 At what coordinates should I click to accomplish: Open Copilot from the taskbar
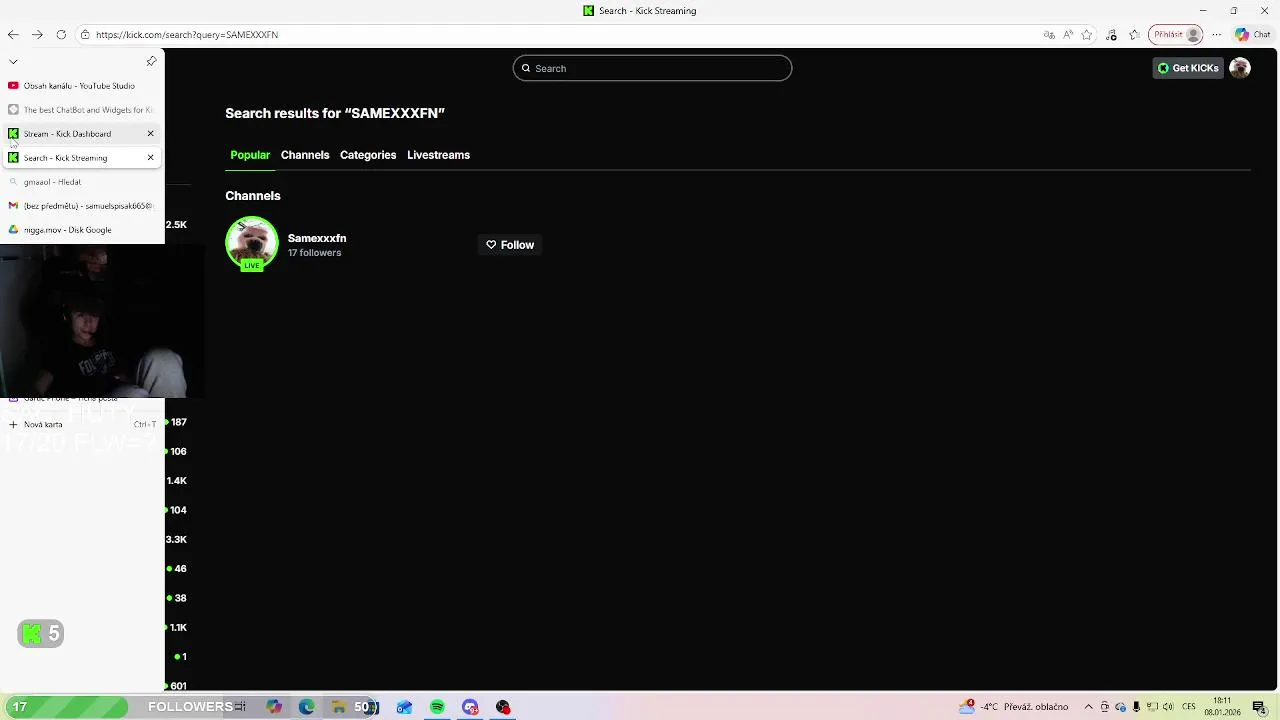coord(274,707)
